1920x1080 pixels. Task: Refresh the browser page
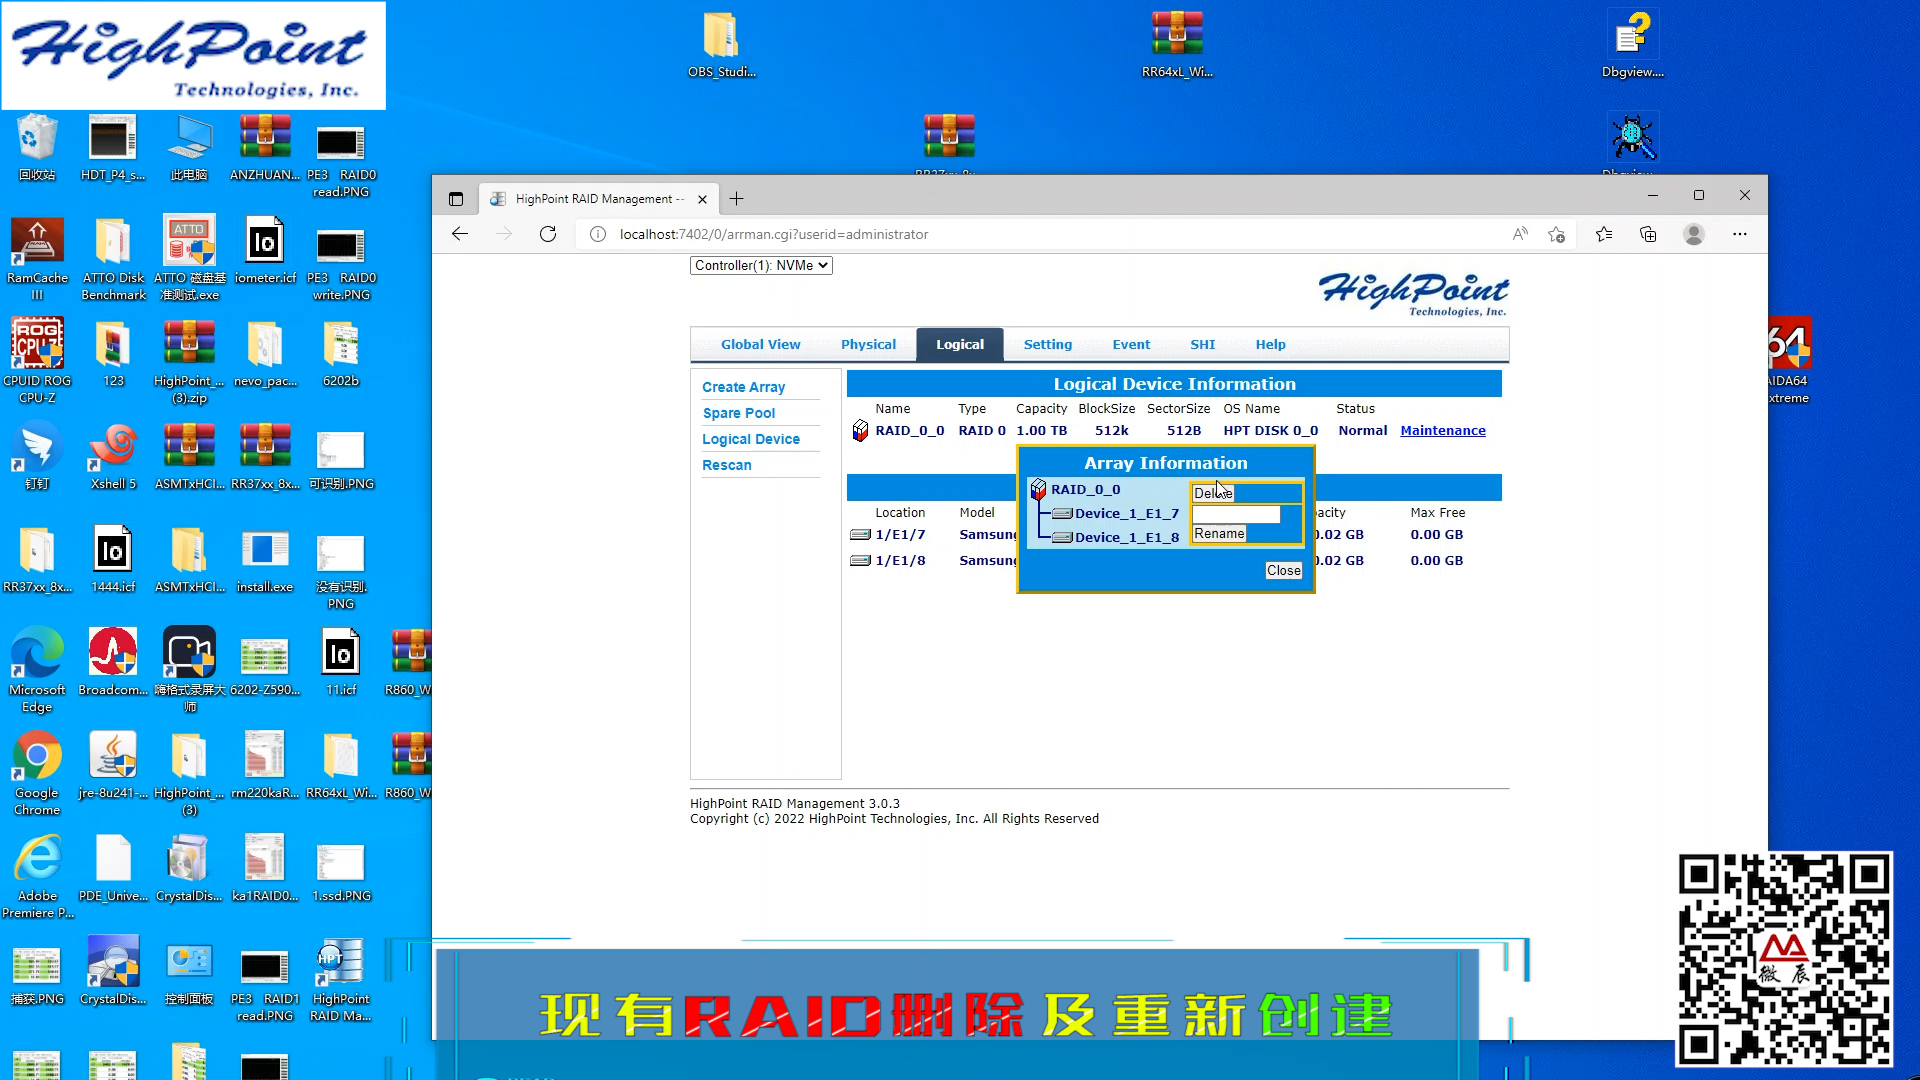pos(548,234)
